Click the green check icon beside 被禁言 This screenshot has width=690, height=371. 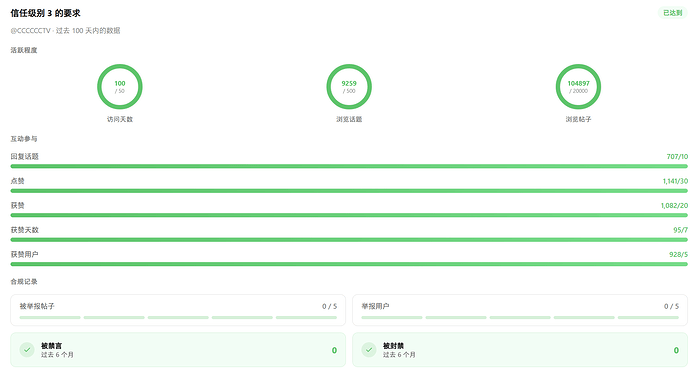pyautogui.click(x=27, y=350)
